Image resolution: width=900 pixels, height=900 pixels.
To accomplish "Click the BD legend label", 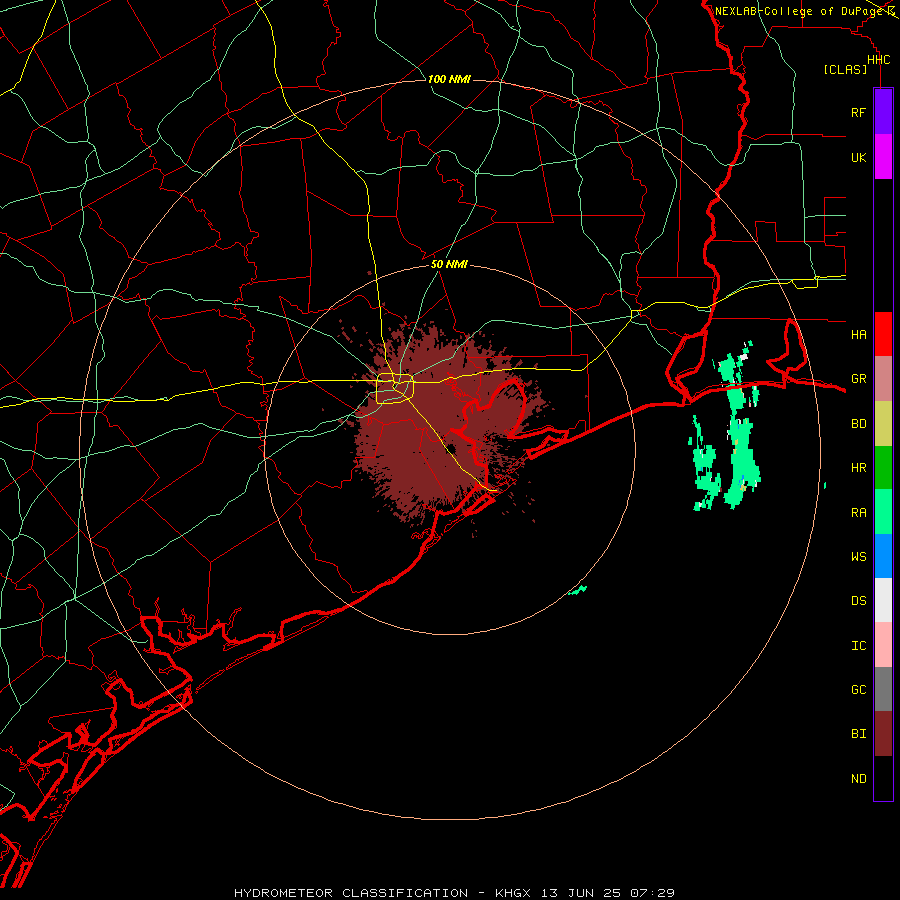I will pos(858,424).
